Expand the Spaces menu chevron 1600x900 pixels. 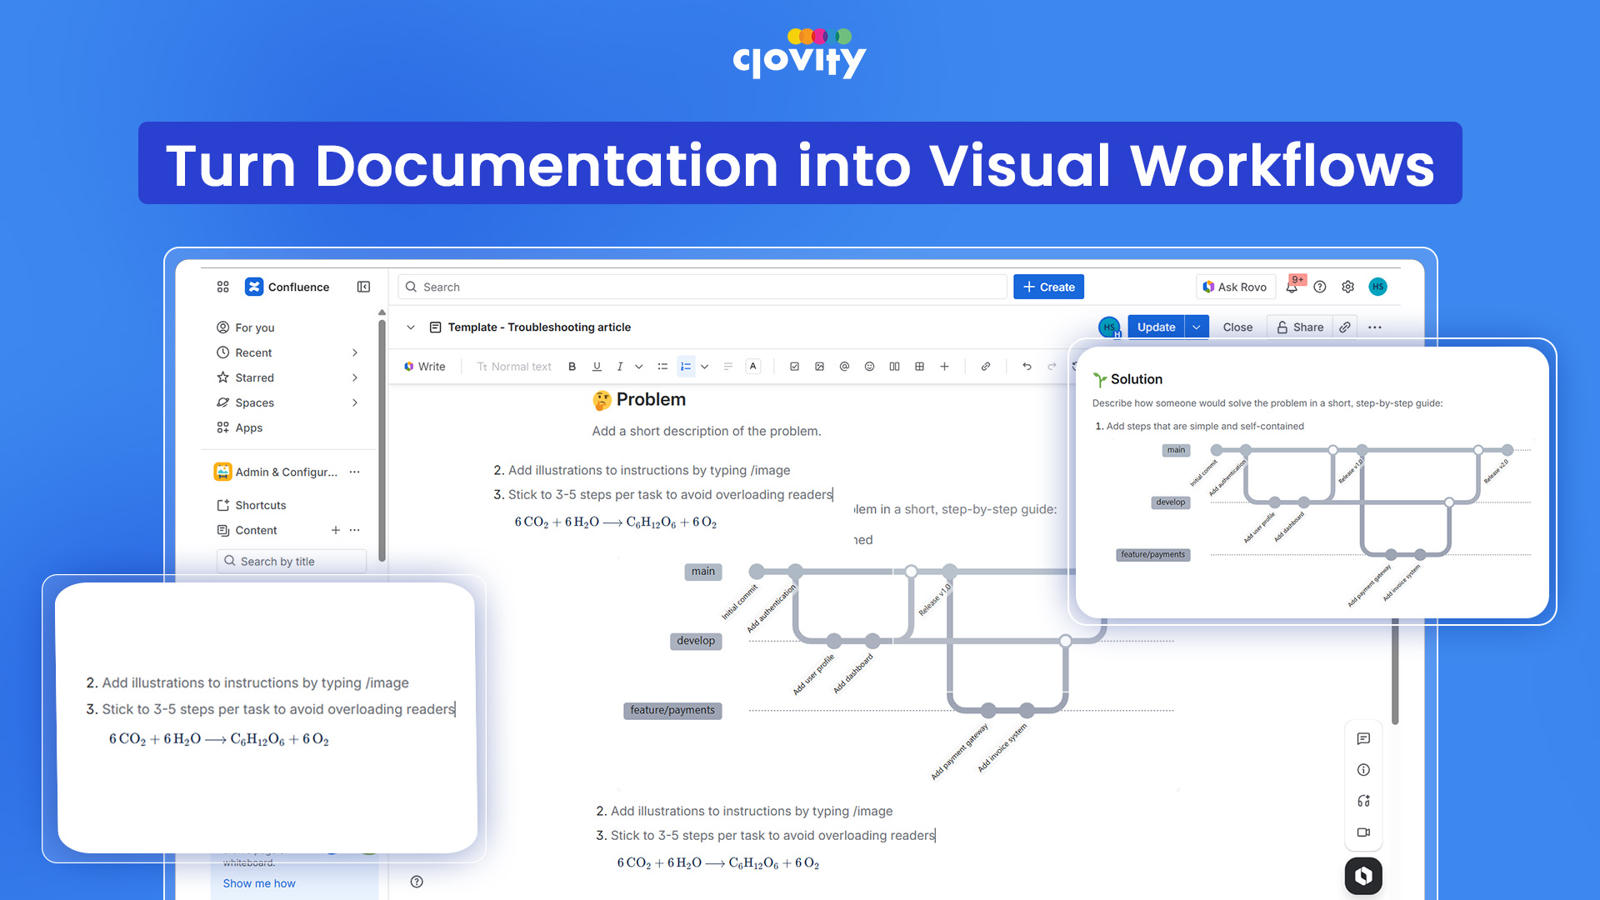(x=355, y=403)
